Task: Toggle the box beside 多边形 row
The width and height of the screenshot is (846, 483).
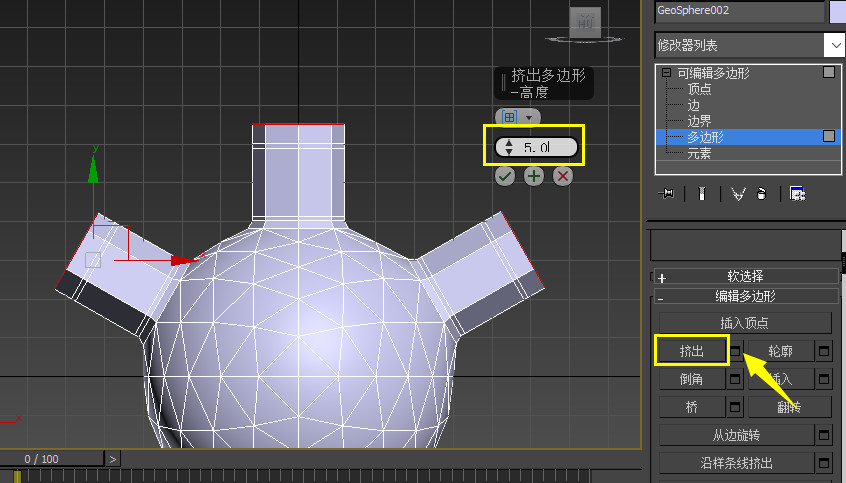Action: [829, 136]
